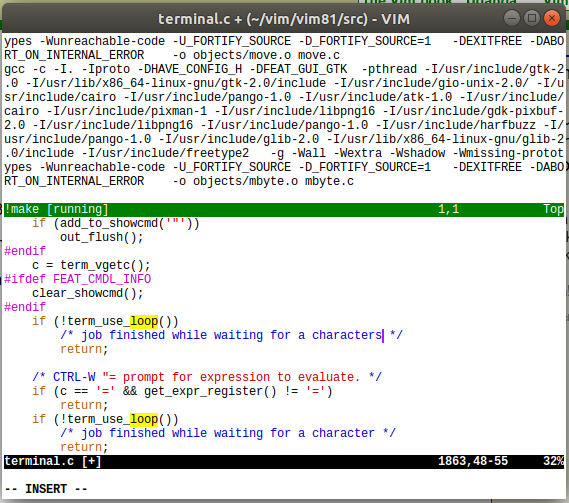
Task: Maximize the VIM window
Action: click(532, 18)
